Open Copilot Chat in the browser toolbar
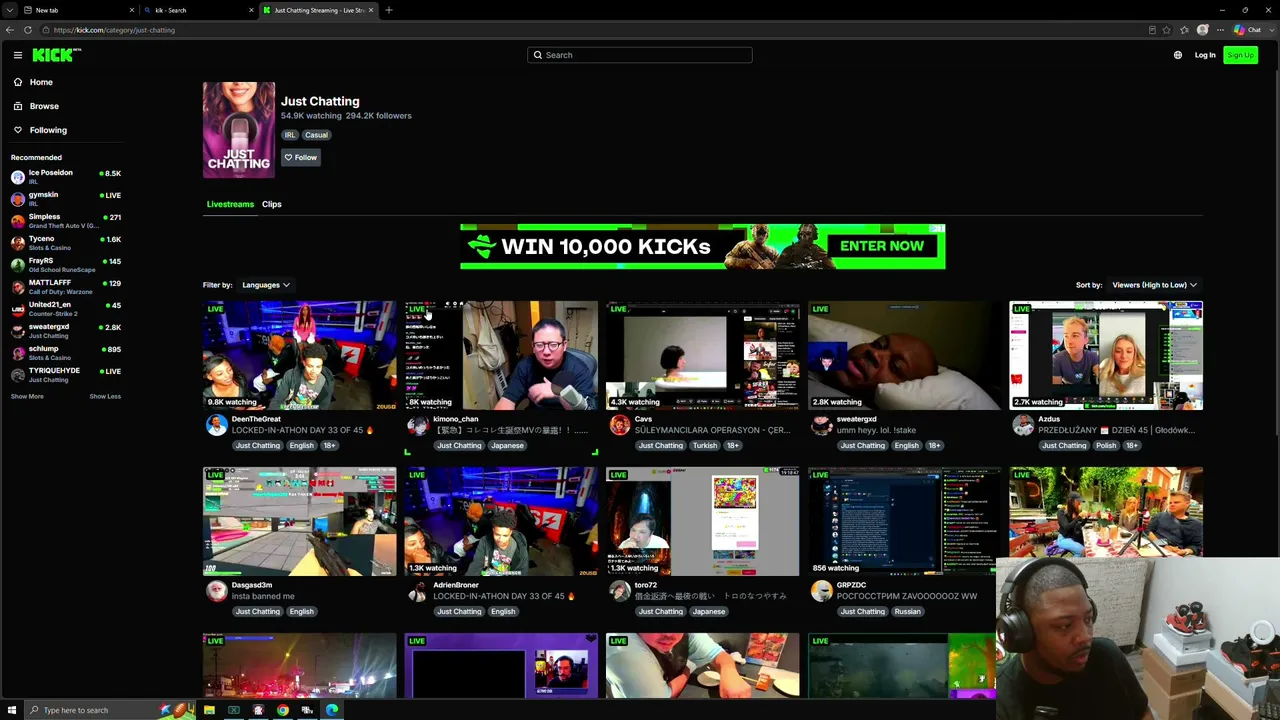 1248,30
